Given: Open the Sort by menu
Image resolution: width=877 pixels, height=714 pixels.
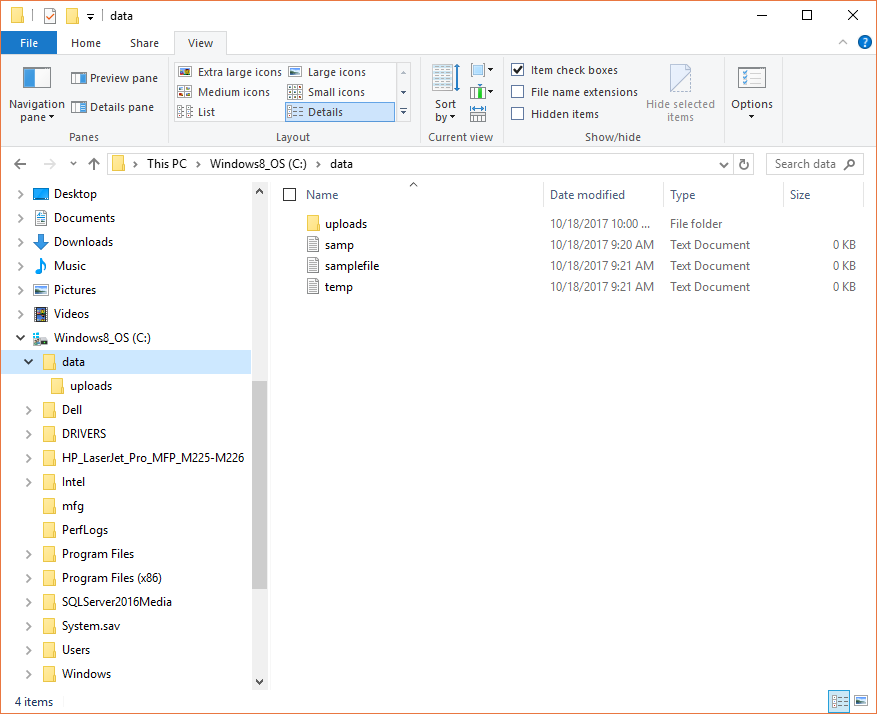Looking at the screenshot, I should (446, 93).
